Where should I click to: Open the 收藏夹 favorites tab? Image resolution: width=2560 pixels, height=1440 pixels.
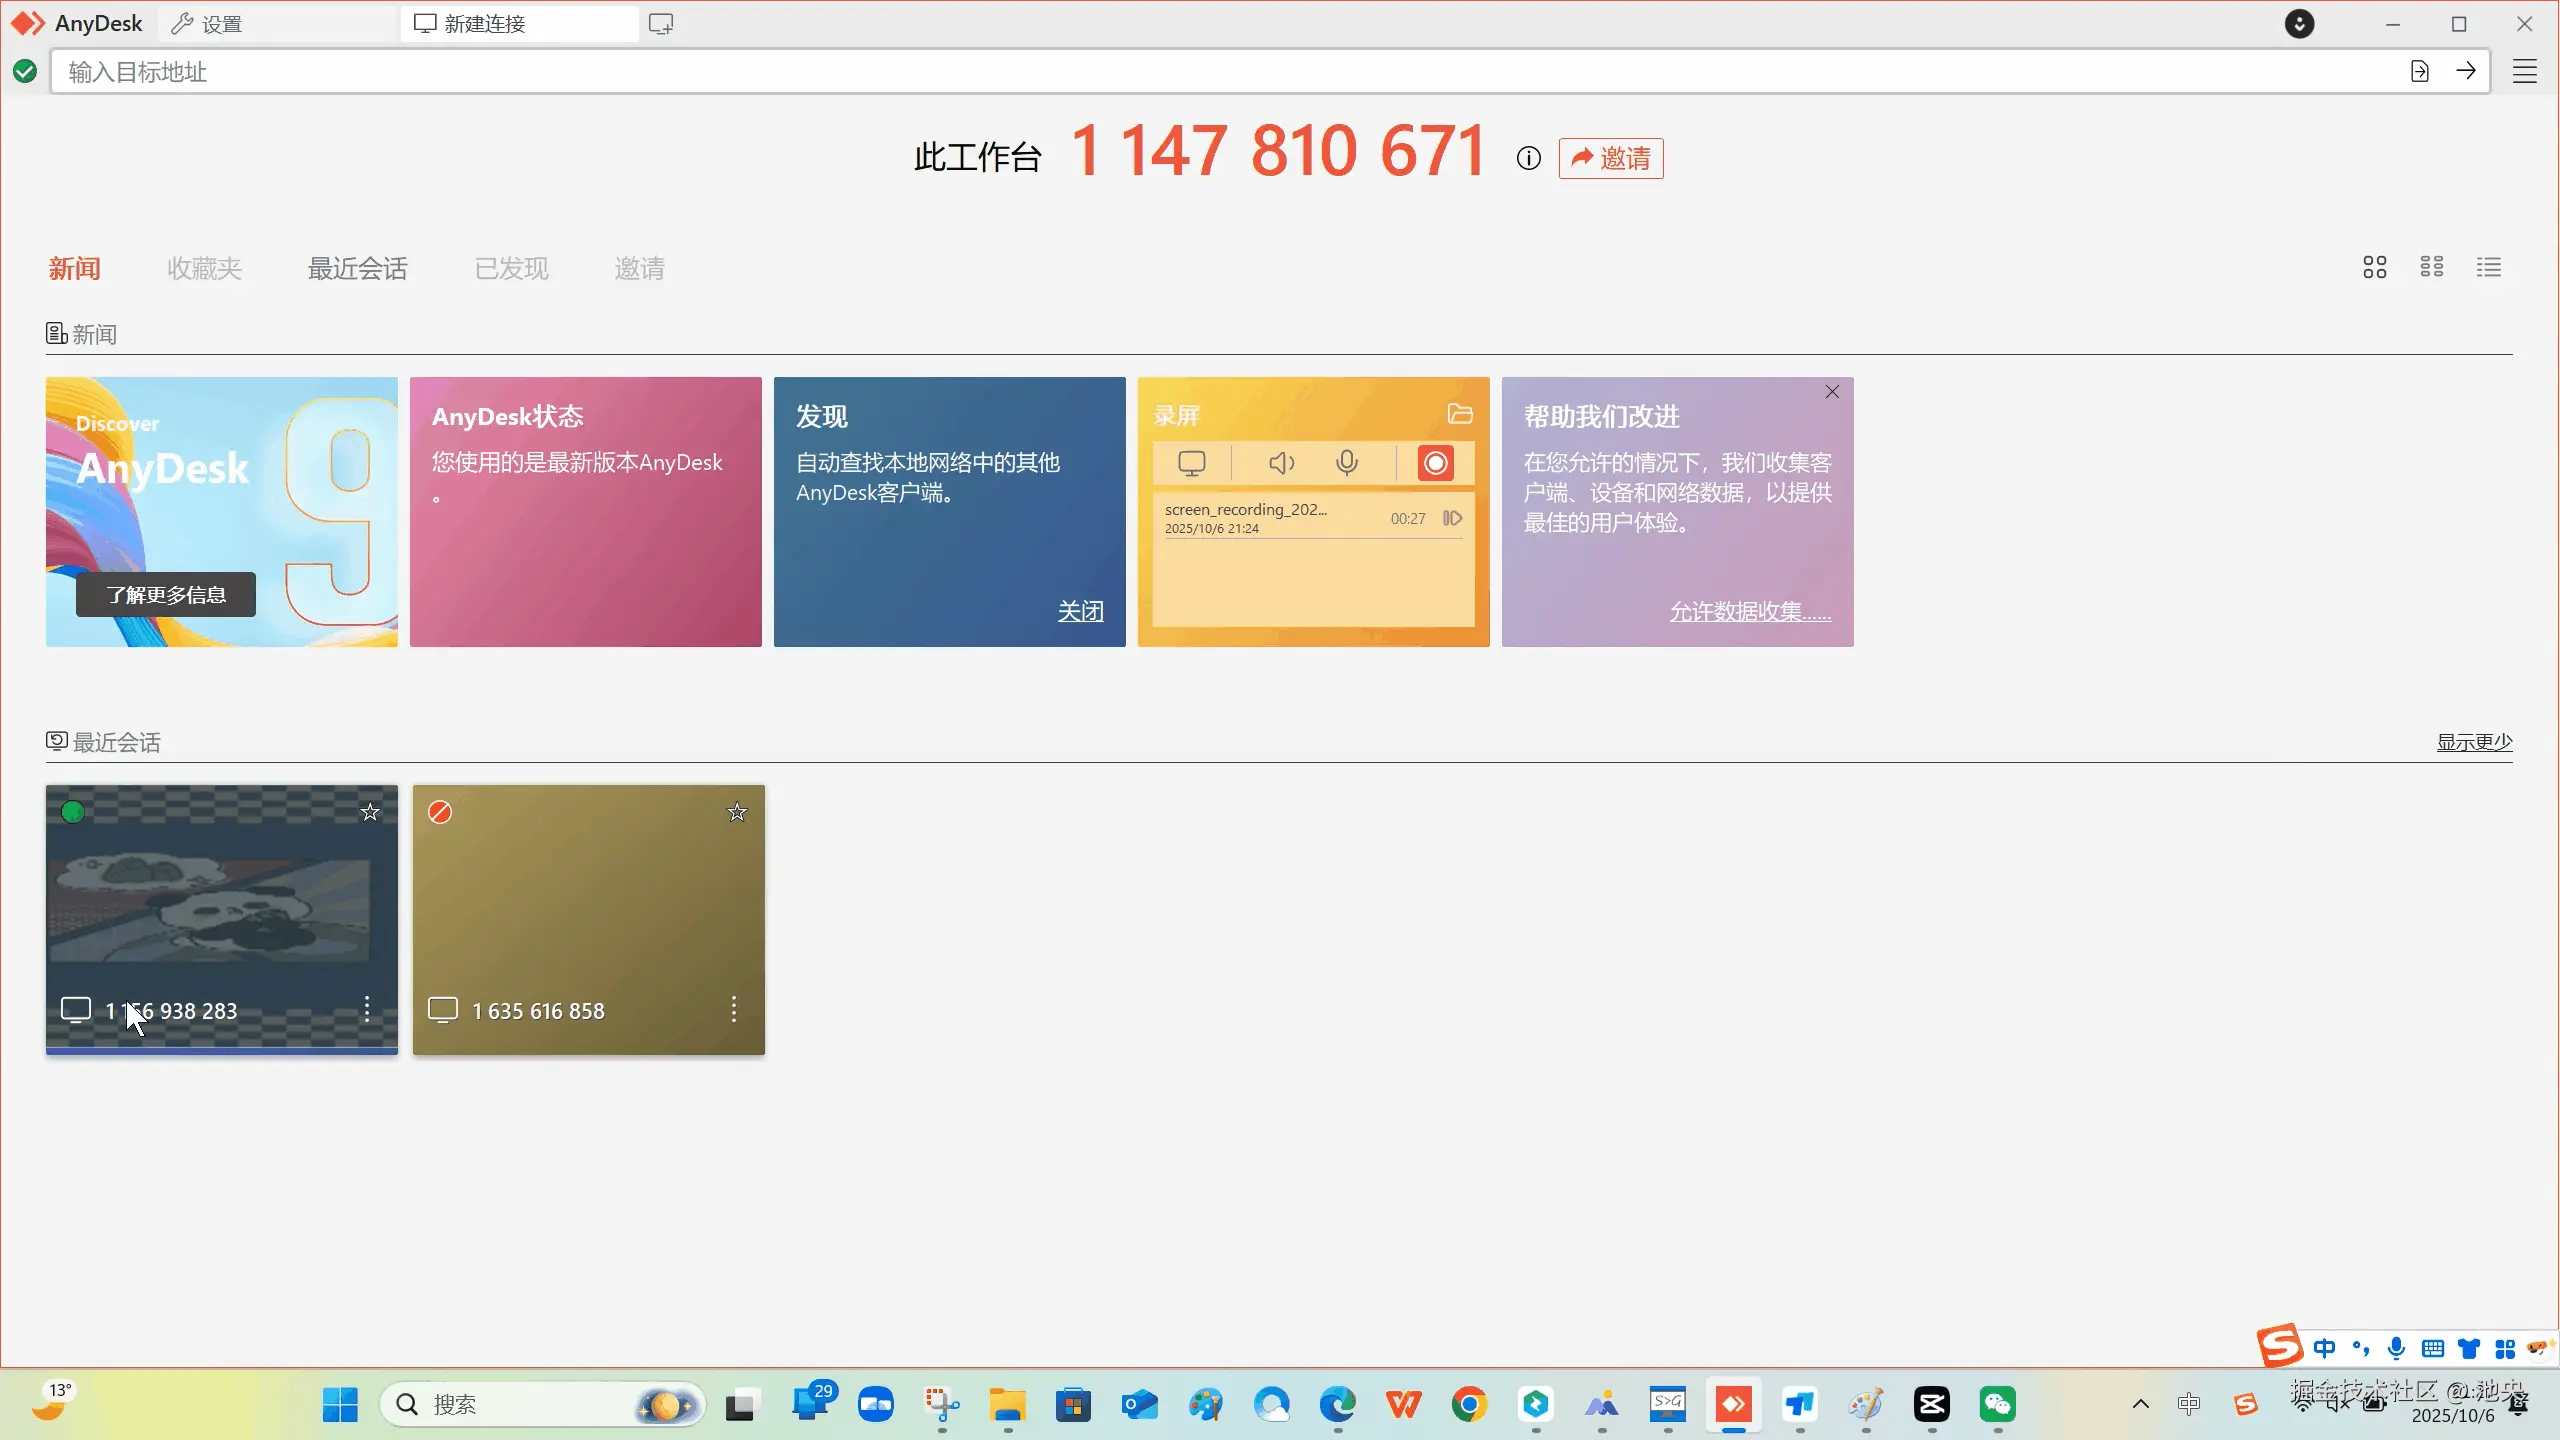coord(204,268)
